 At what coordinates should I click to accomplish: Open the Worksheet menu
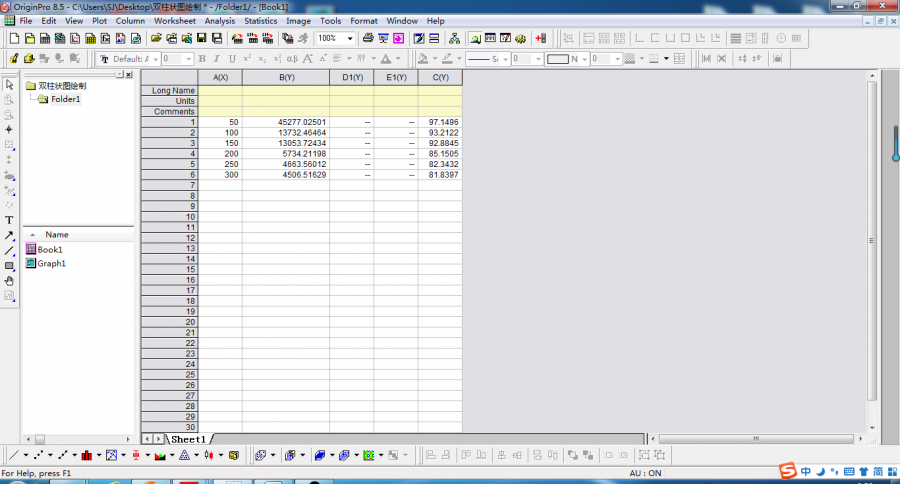point(174,20)
